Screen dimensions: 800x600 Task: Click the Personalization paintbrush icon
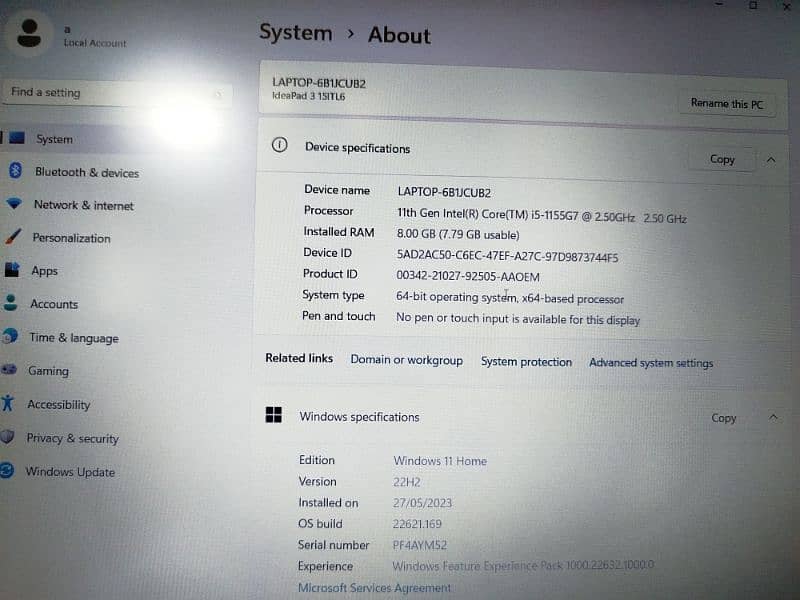[13, 237]
